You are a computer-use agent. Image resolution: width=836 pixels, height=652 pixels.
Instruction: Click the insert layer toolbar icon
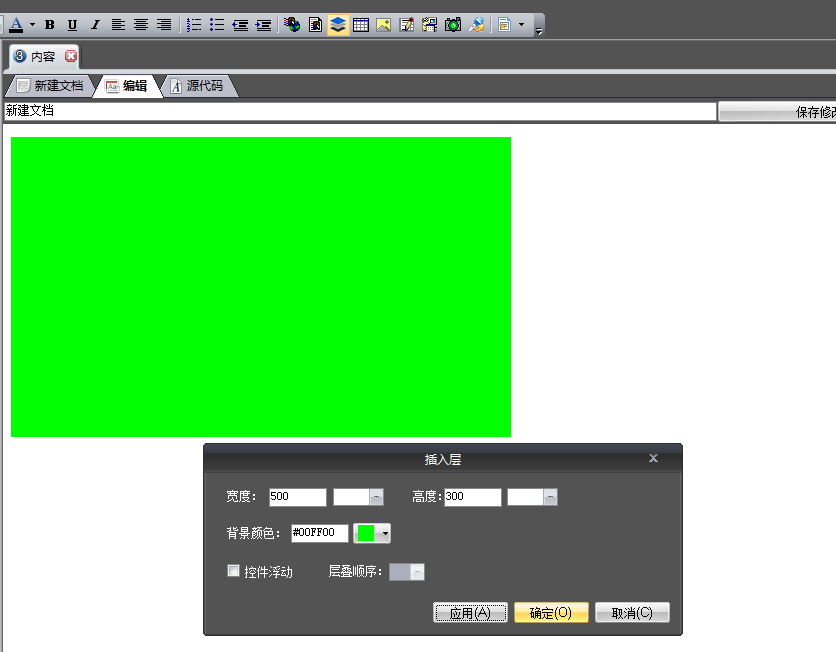[x=338, y=25]
